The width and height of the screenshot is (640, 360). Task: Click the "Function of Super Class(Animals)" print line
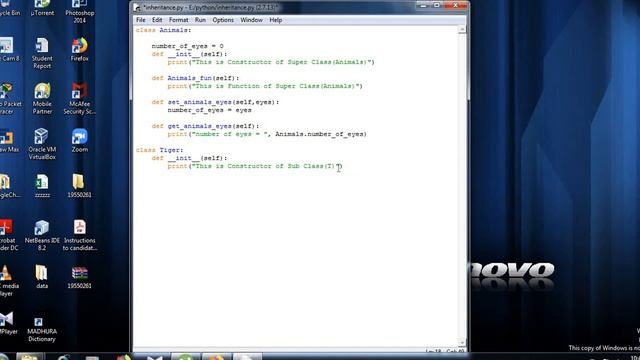(x=265, y=86)
